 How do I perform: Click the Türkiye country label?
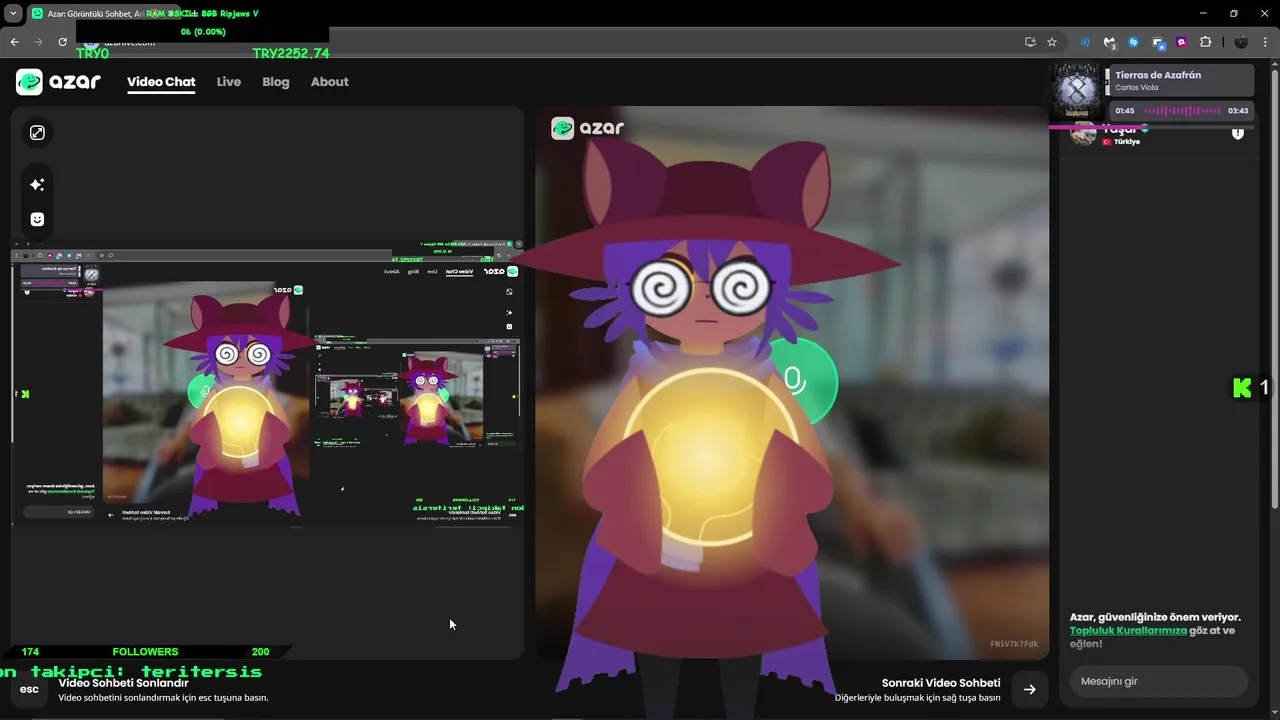point(1126,142)
